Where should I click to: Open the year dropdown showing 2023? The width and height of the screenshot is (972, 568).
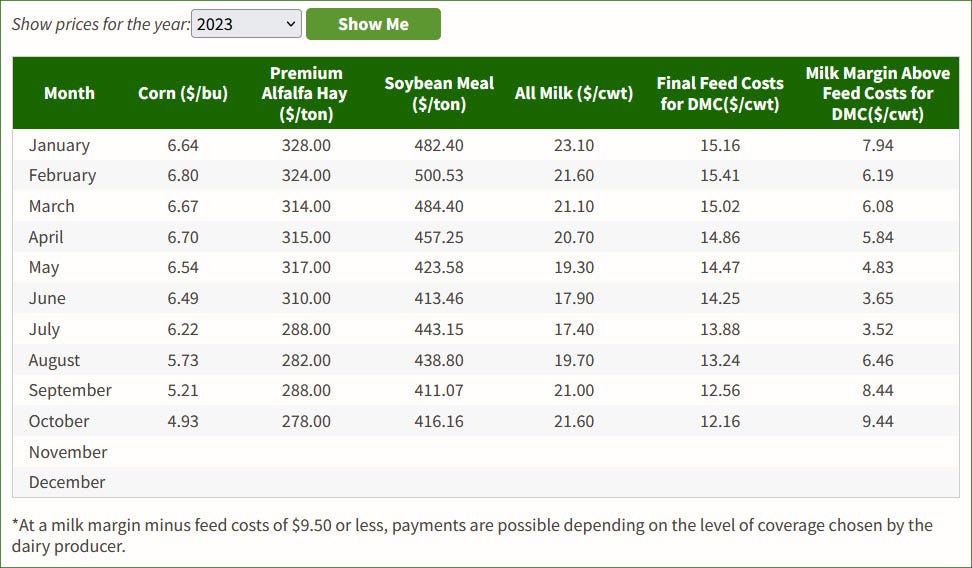[246, 24]
